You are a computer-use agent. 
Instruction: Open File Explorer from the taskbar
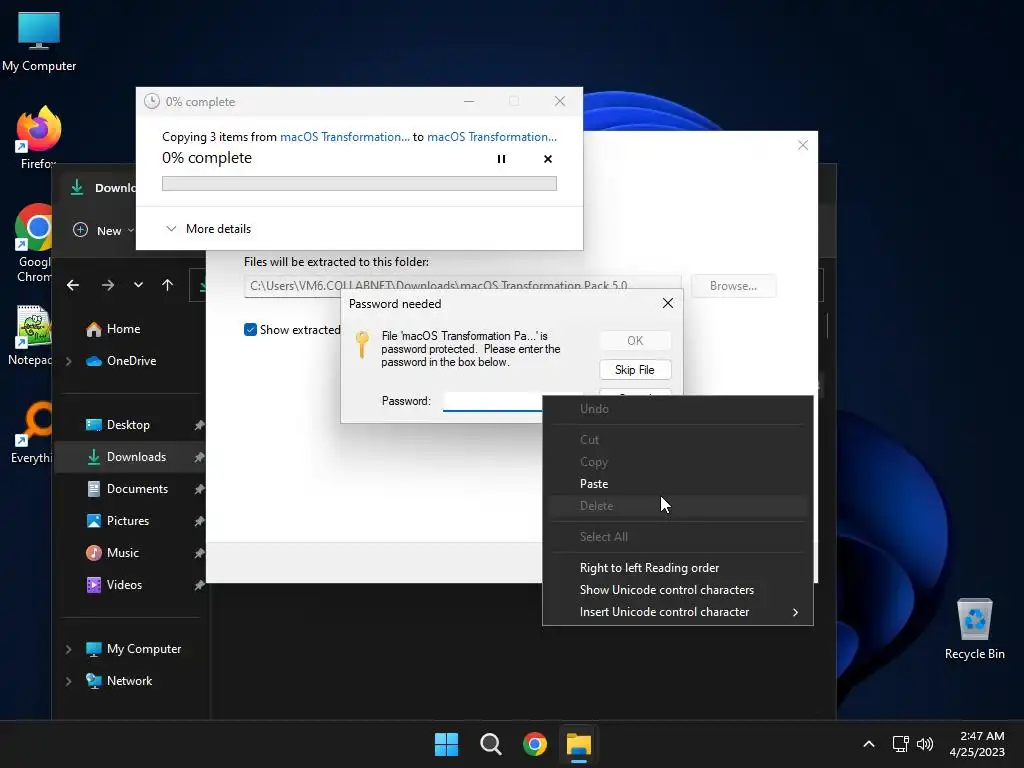[x=579, y=744]
